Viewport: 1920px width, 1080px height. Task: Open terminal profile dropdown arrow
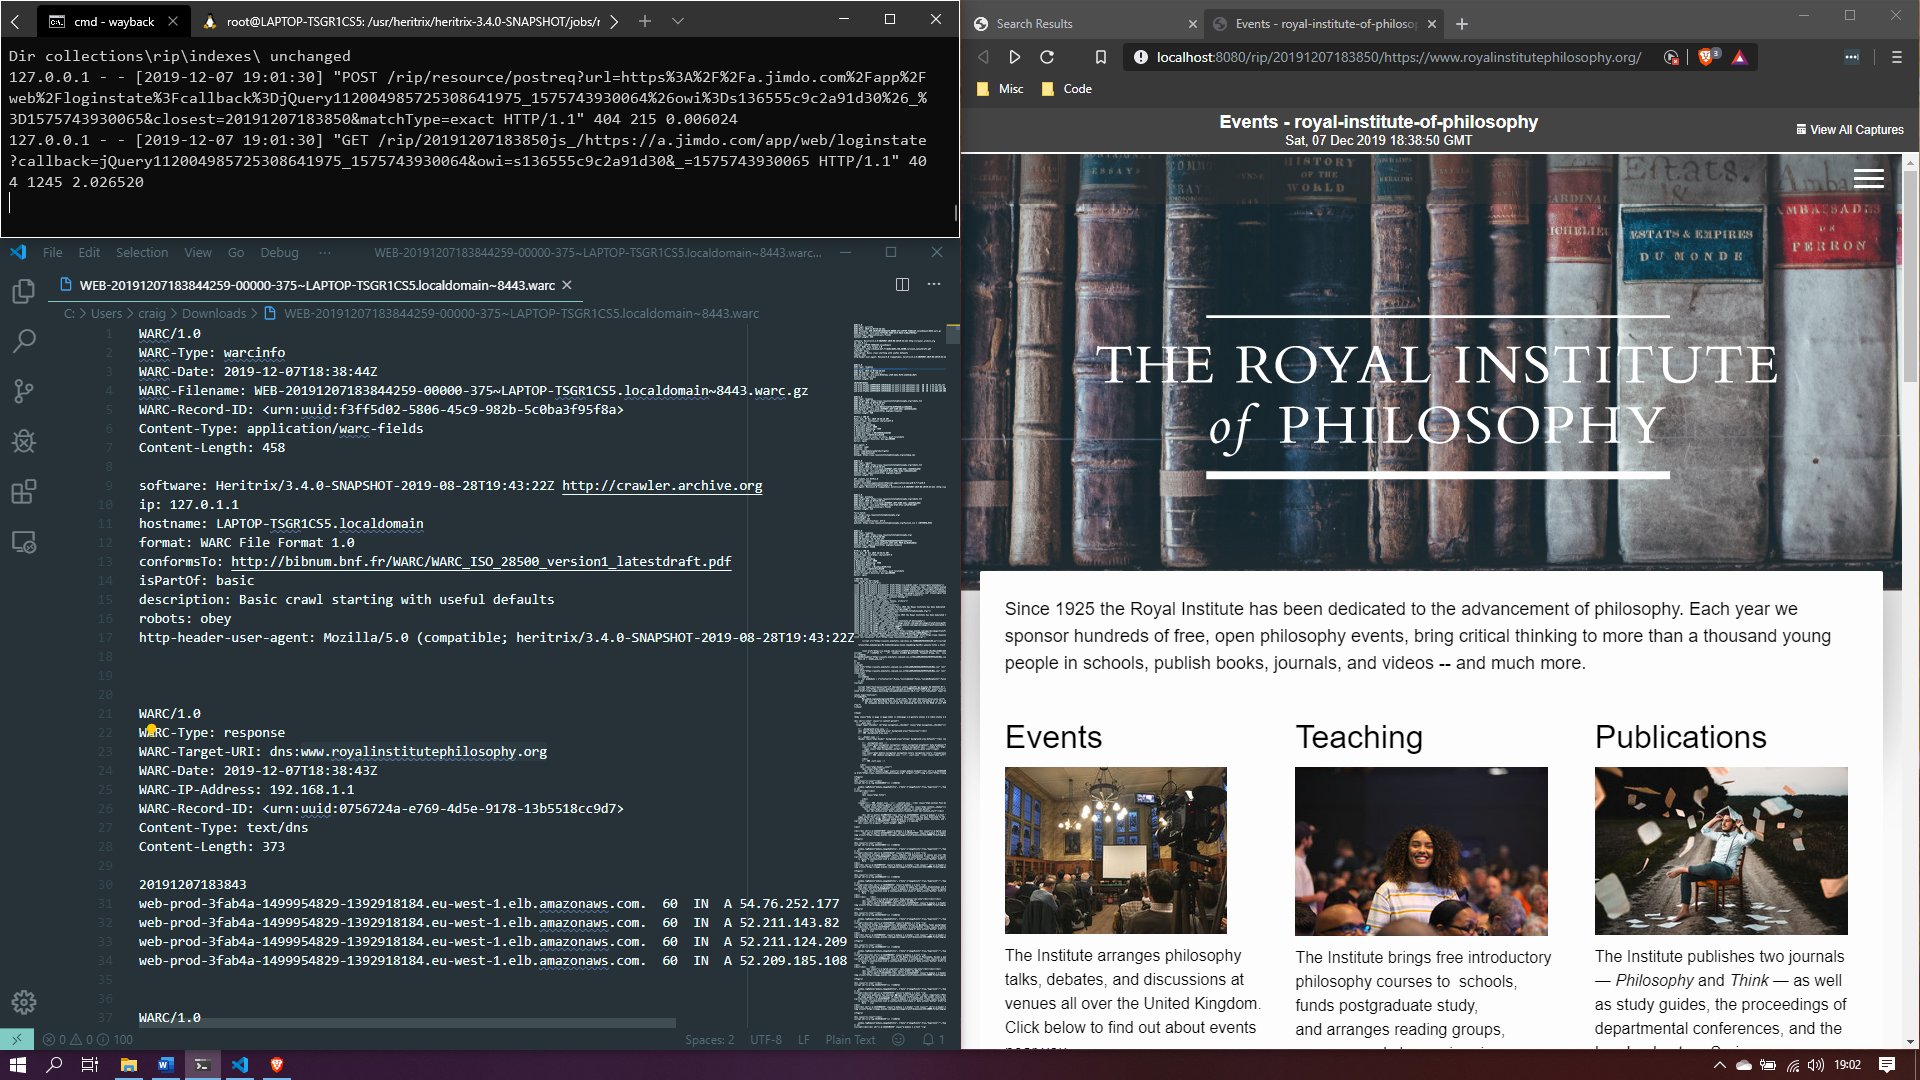[x=678, y=21]
